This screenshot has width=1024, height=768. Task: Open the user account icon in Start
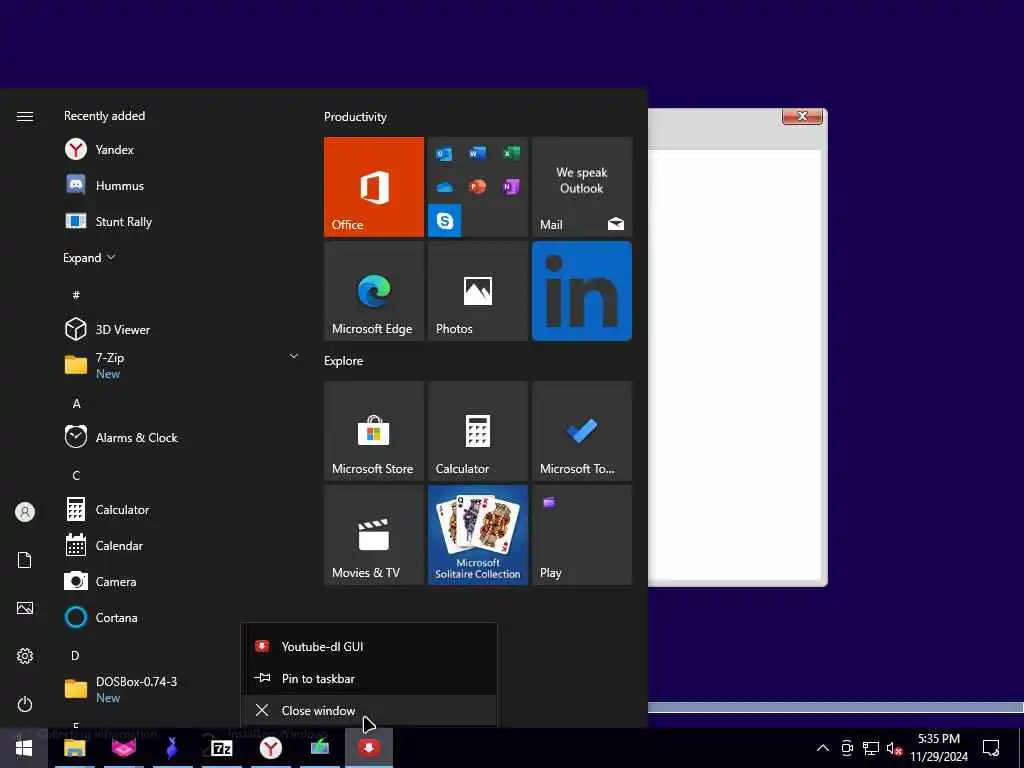point(25,512)
